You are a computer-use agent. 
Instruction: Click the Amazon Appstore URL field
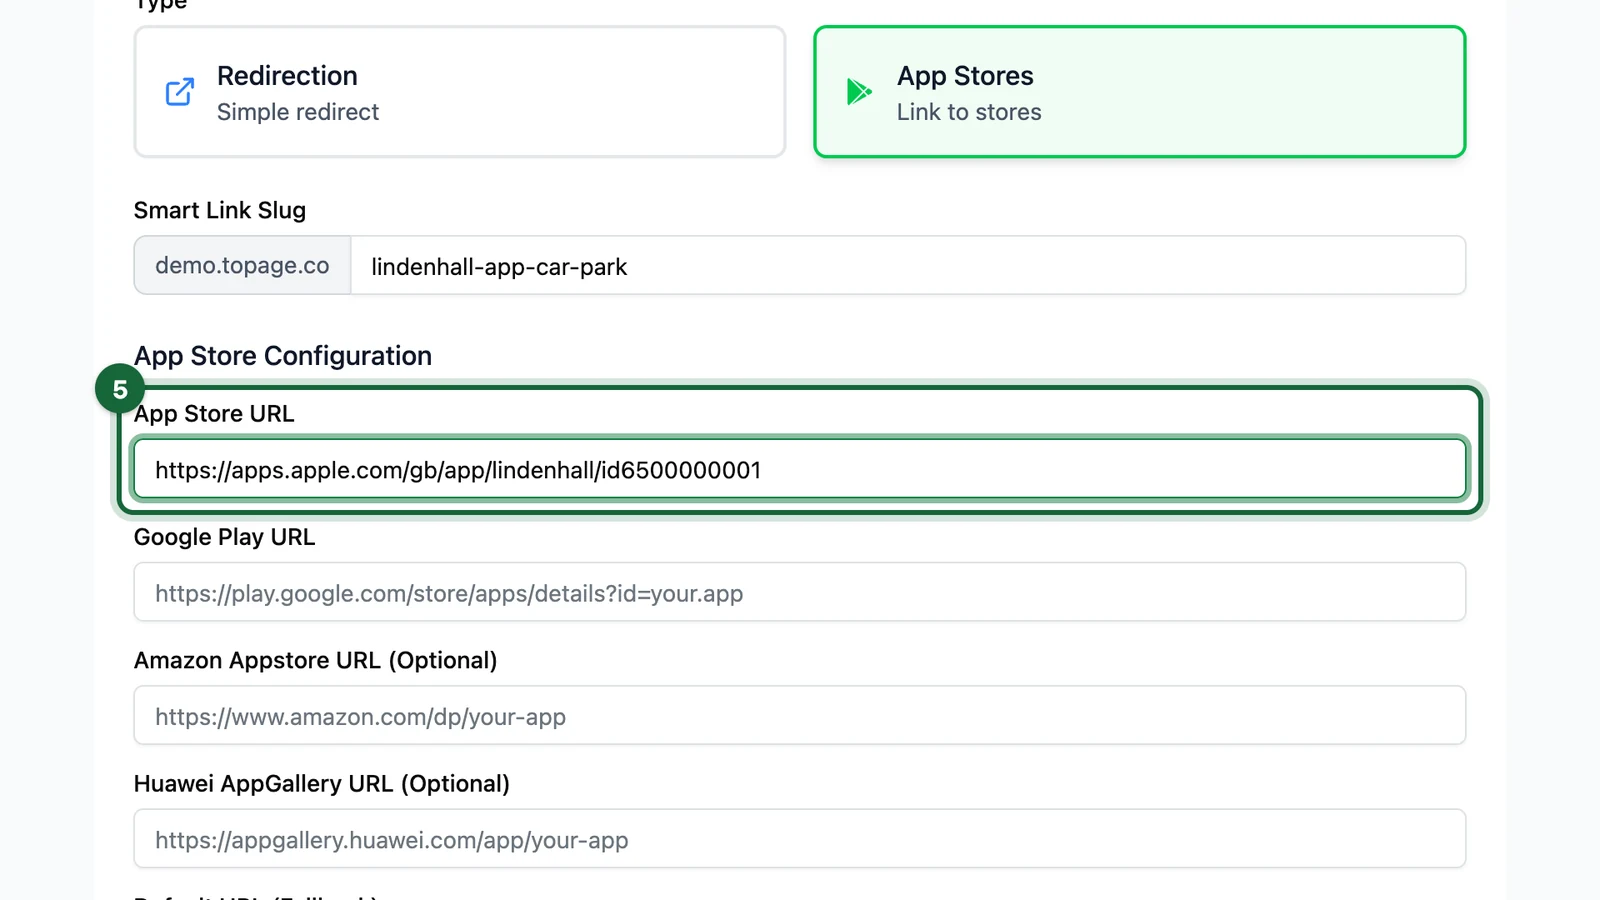[800, 715]
